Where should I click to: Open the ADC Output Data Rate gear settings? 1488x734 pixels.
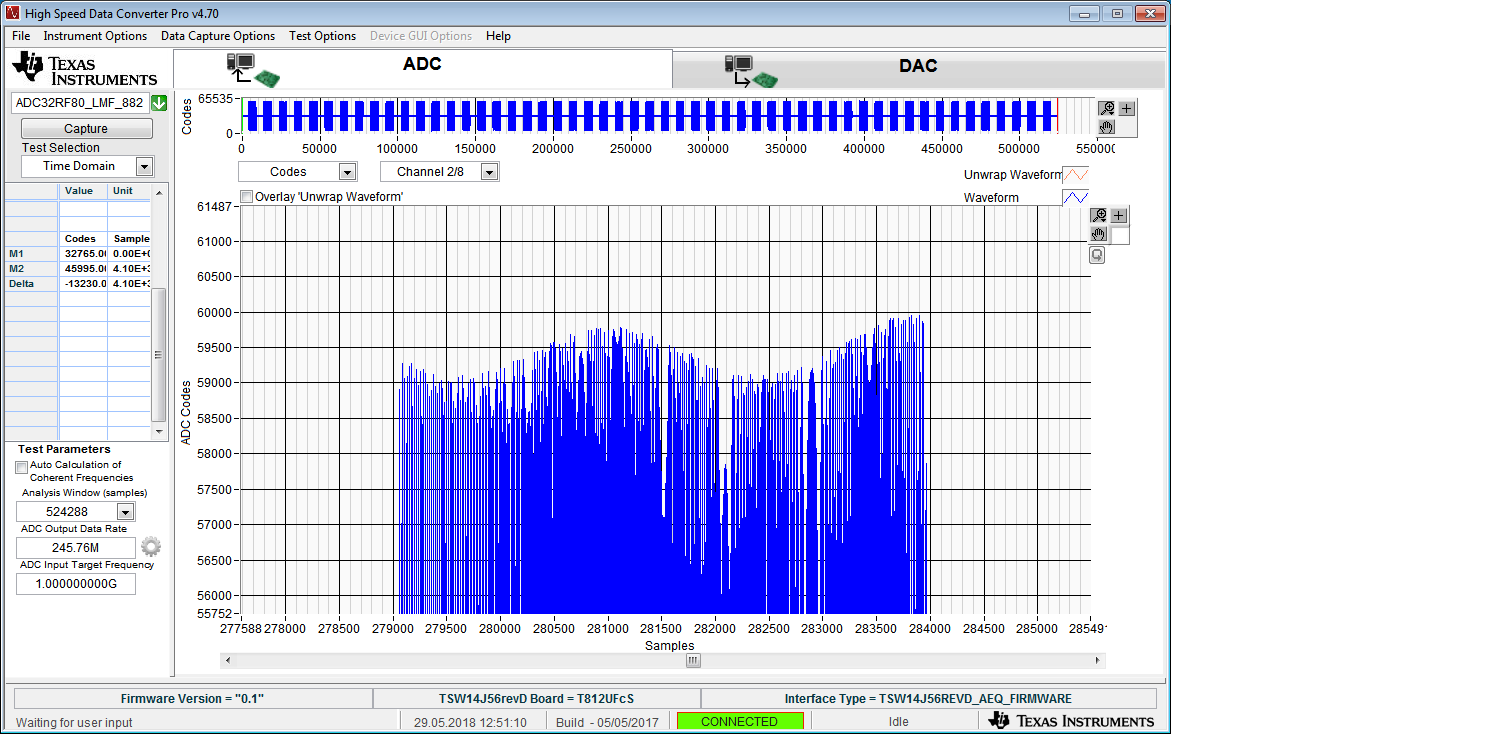(150, 547)
